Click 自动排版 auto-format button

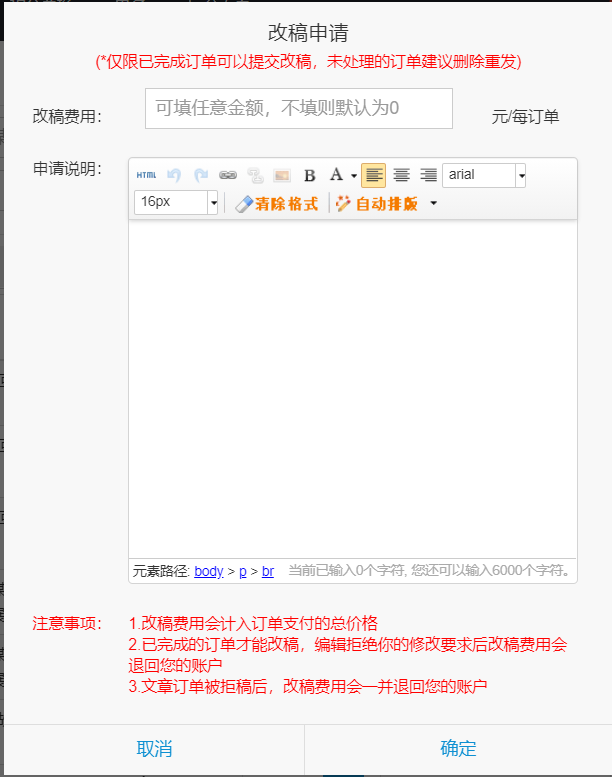tap(377, 204)
